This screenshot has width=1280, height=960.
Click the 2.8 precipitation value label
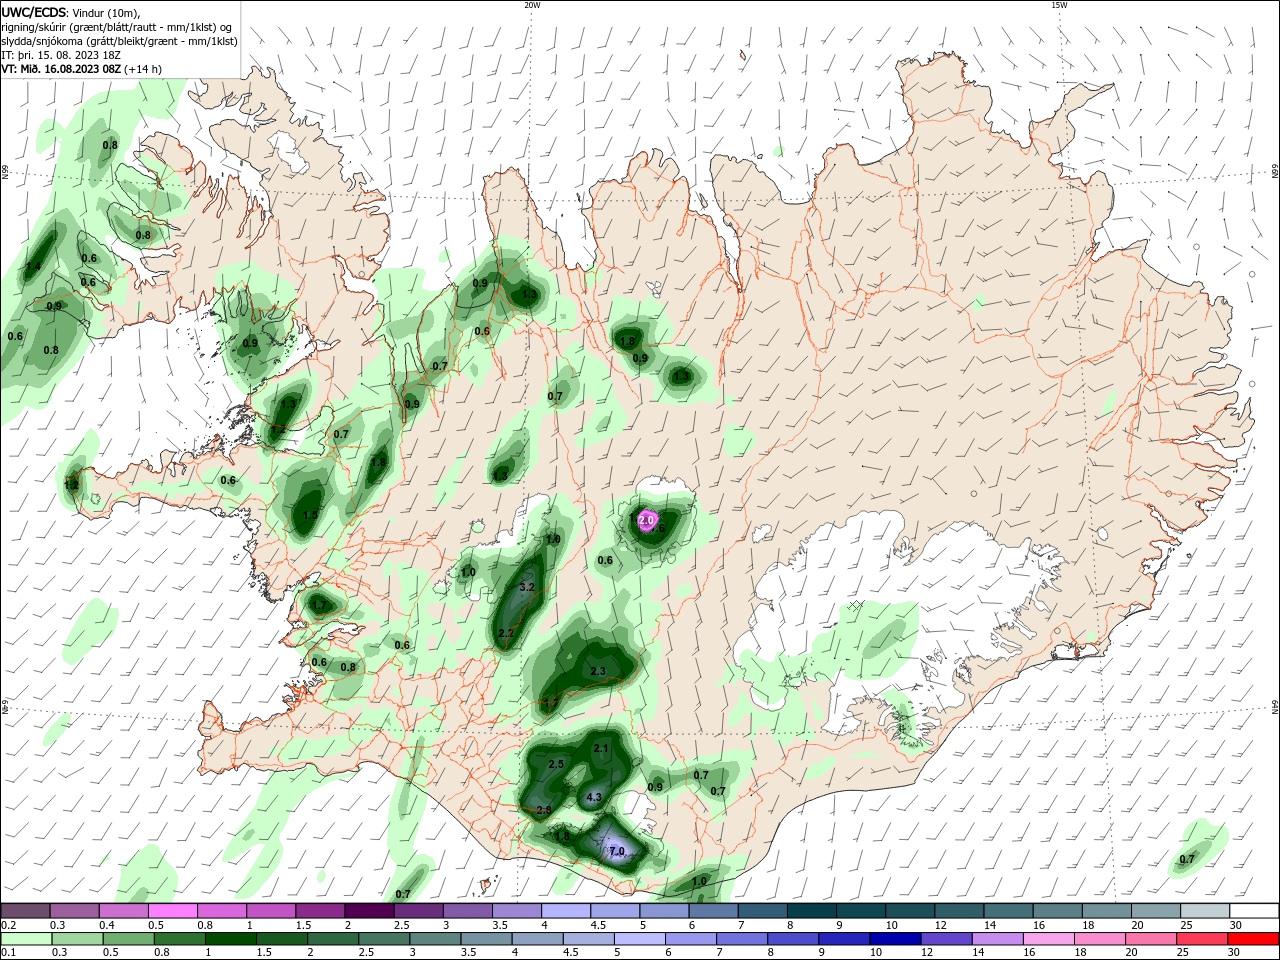point(544,810)
